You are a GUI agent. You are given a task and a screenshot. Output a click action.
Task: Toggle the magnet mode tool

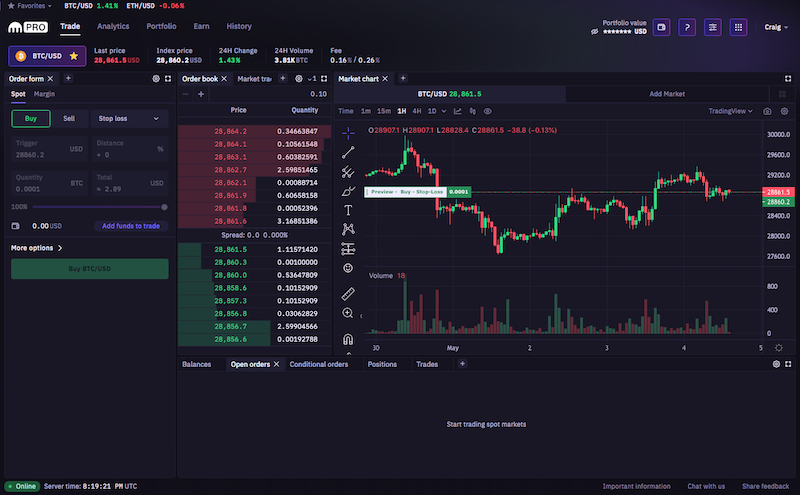(348, 339)
